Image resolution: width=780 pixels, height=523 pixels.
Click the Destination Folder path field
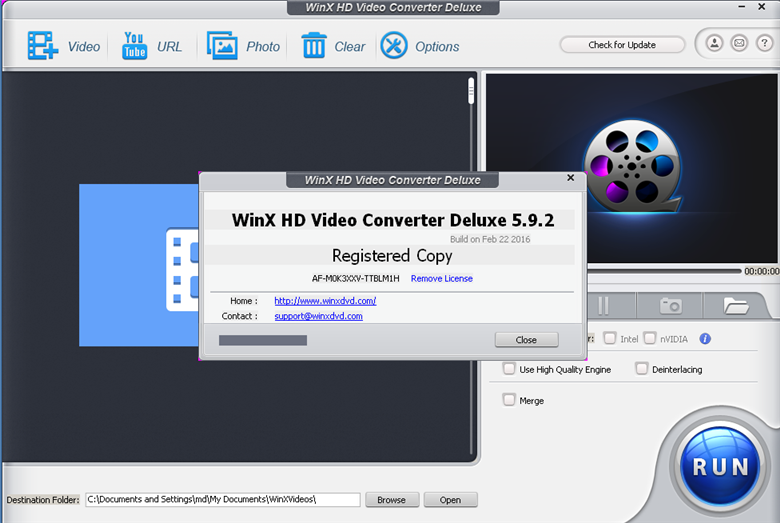222,499
